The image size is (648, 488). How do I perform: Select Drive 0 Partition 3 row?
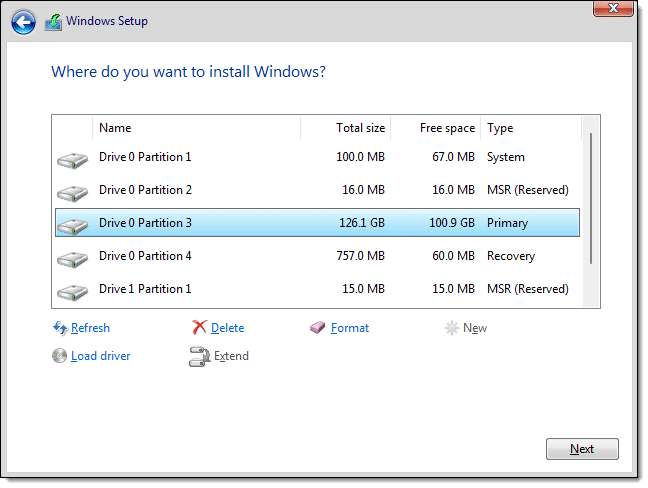(317, 223)
